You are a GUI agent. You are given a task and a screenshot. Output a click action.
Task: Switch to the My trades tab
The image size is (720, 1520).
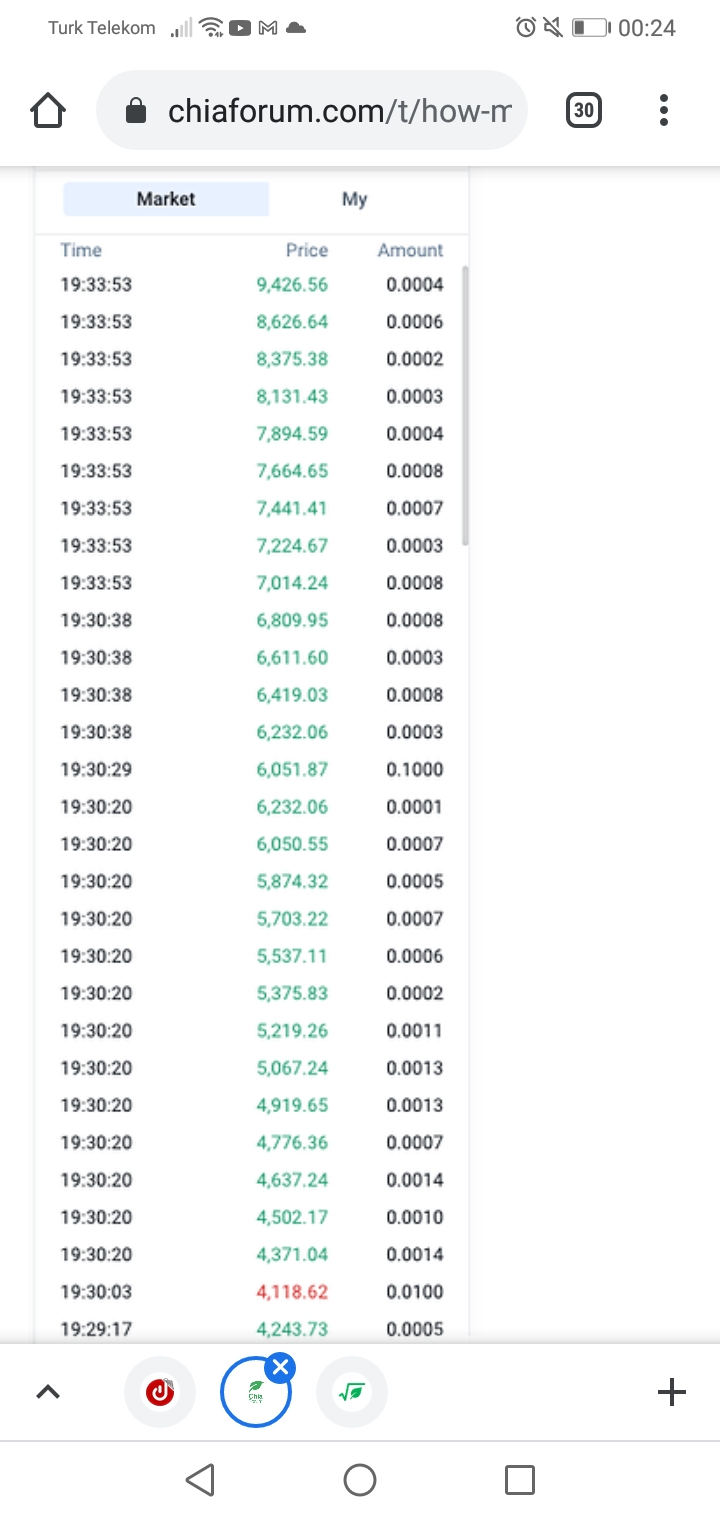354,199
